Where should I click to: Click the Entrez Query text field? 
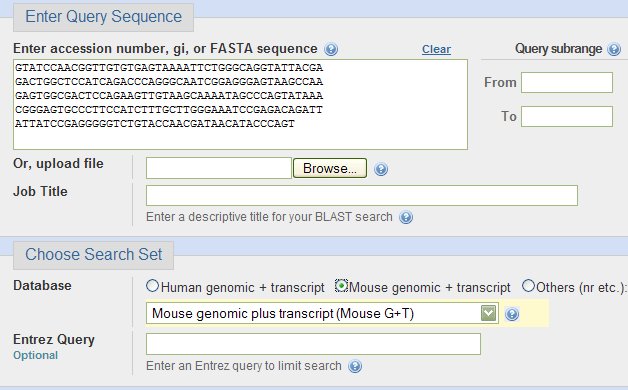point(313,344)
